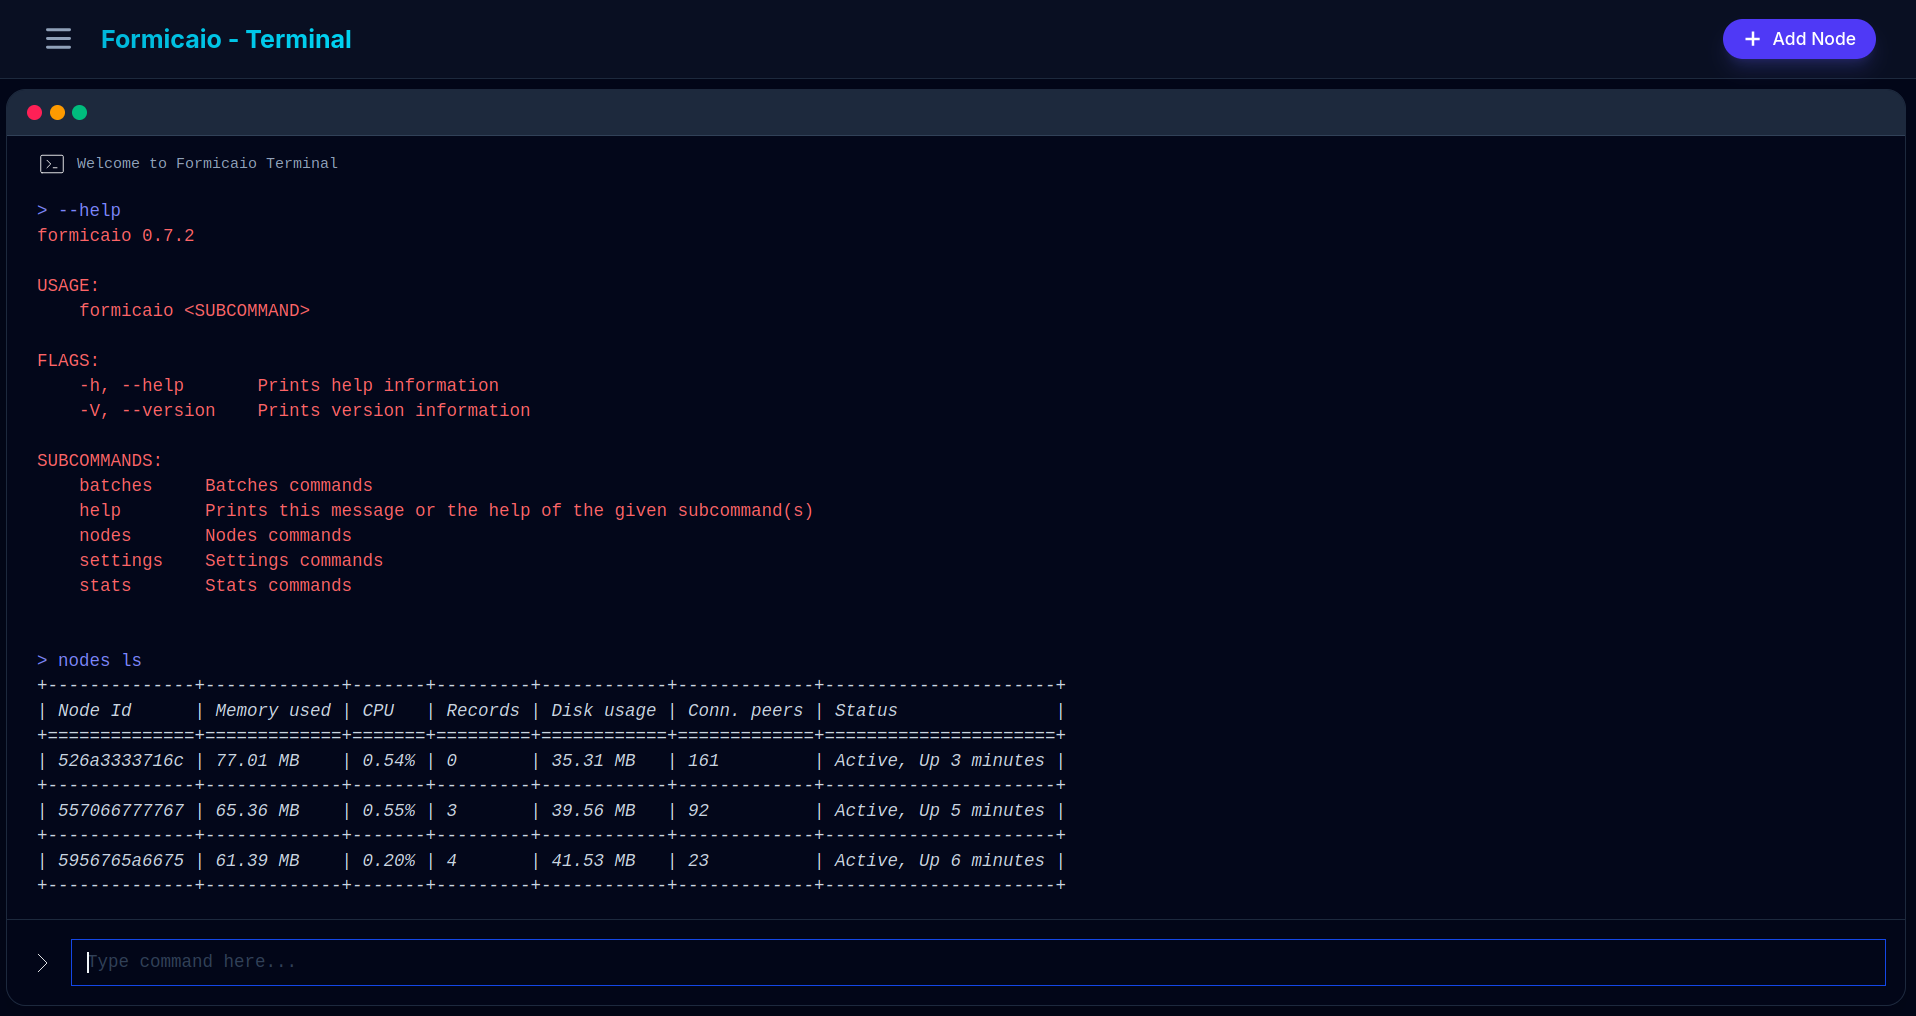Image resolution: width=1916 pixels, height=1016 pixels.
Task: Click the red window dot
Action: tap(34, 112)
